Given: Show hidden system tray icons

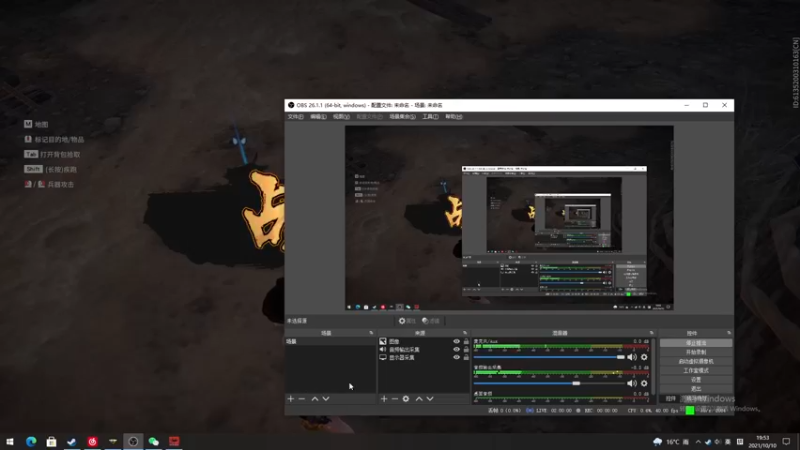Looking at the screenshot, I should (x=698, y=442).
